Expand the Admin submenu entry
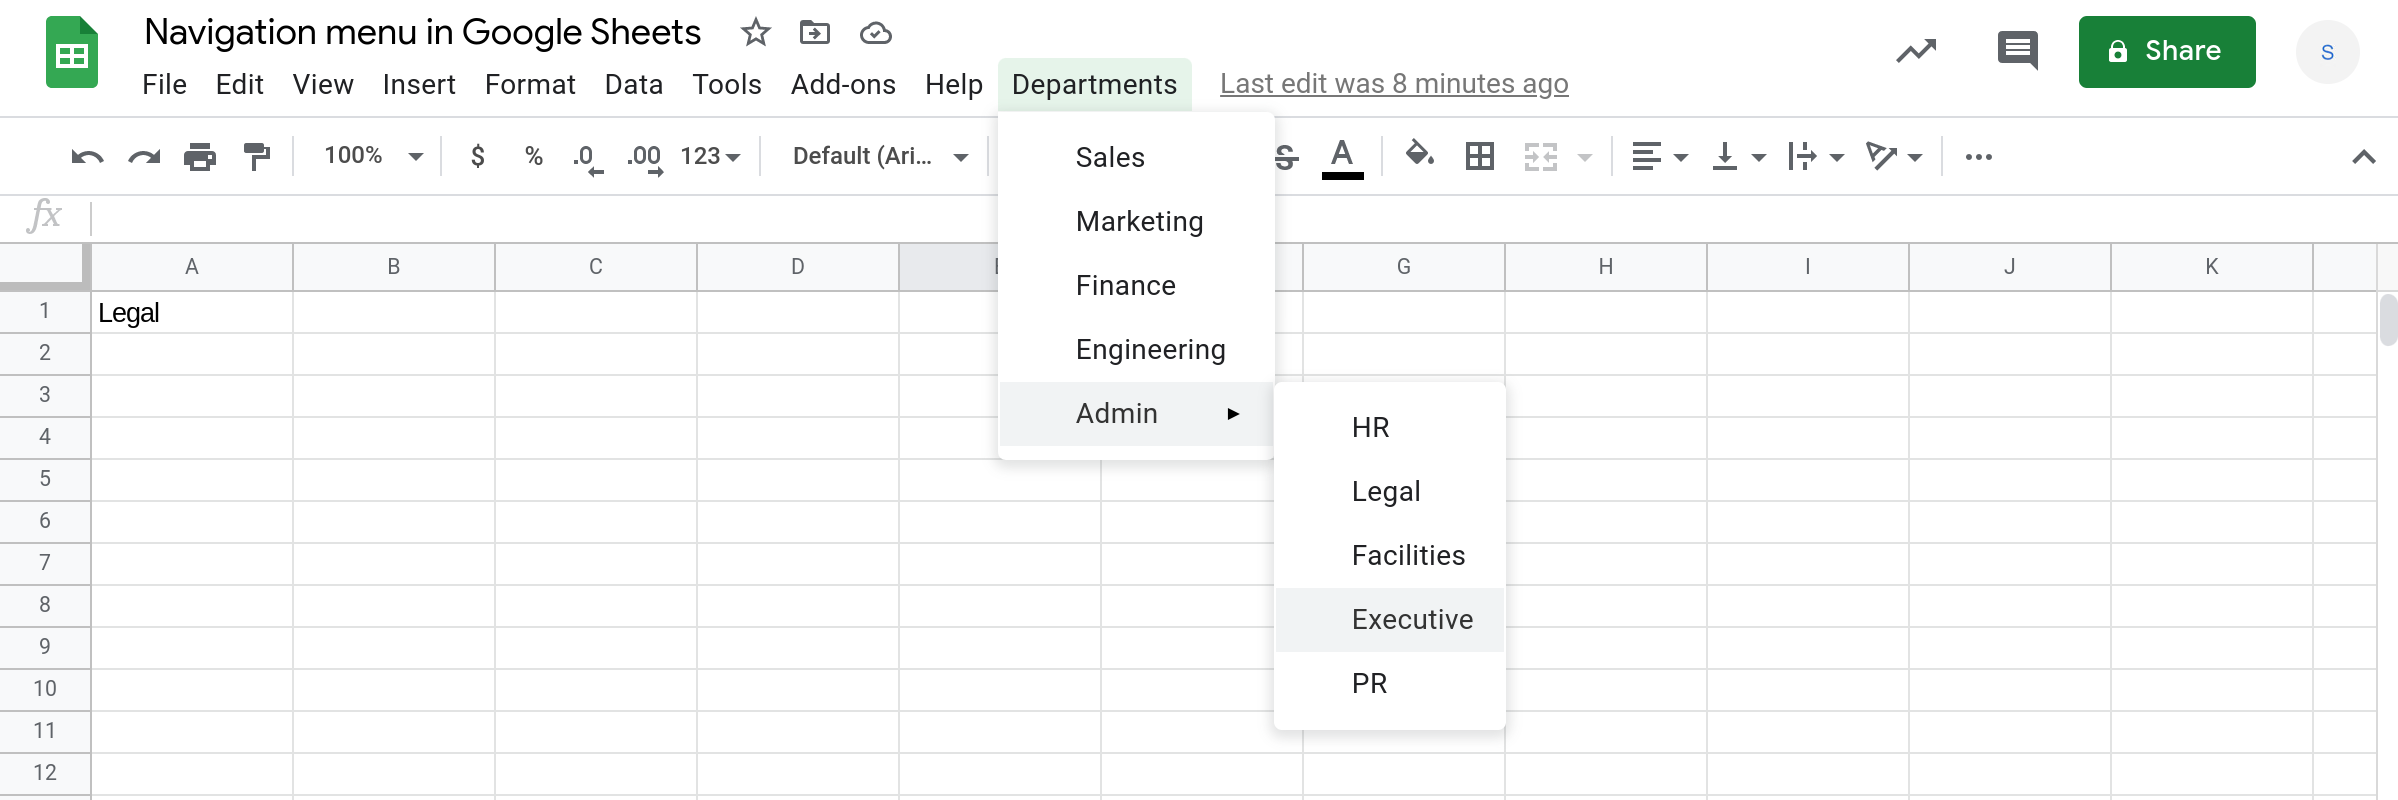2398x800 pixels. click(1136, 413)
